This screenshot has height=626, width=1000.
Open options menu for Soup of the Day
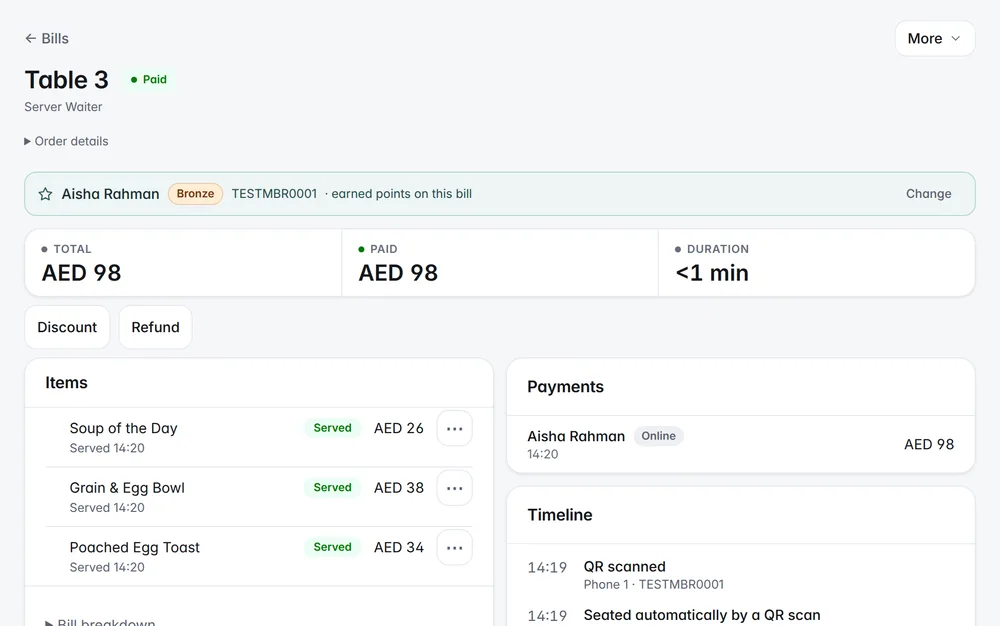tap(454, 428)
